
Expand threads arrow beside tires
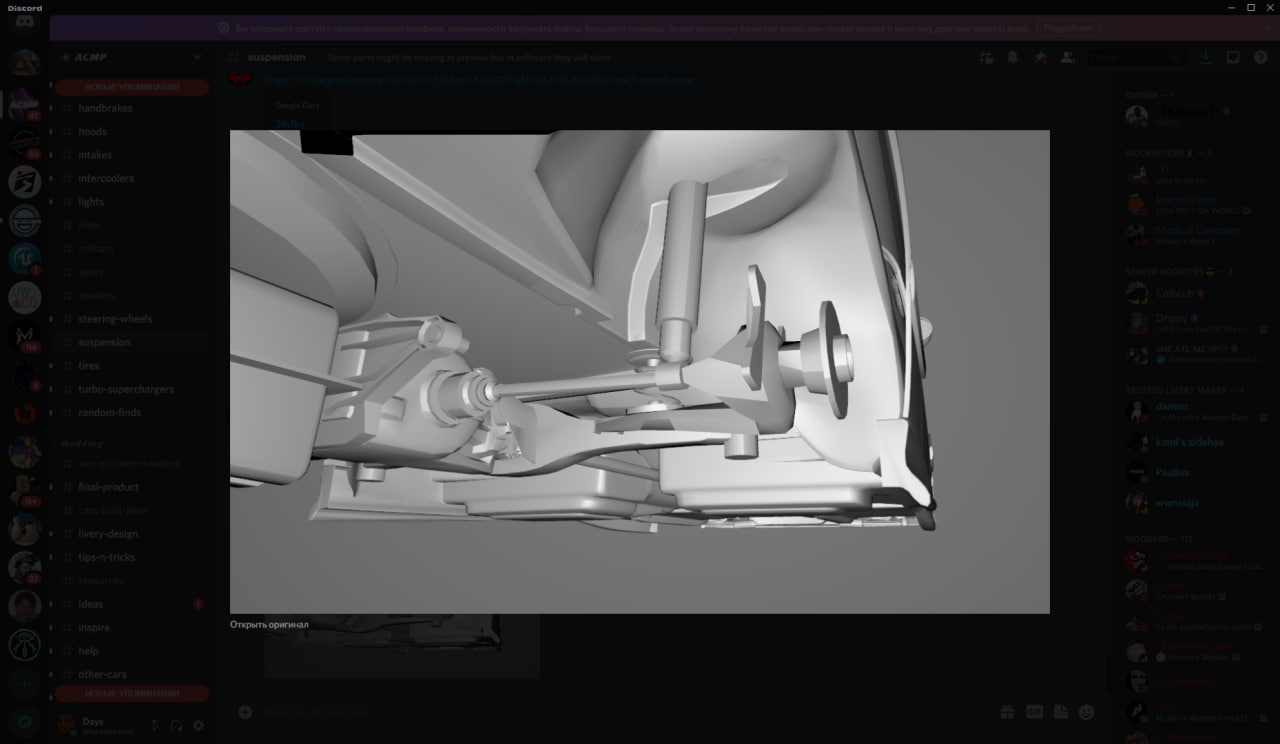tap(52, 366)
